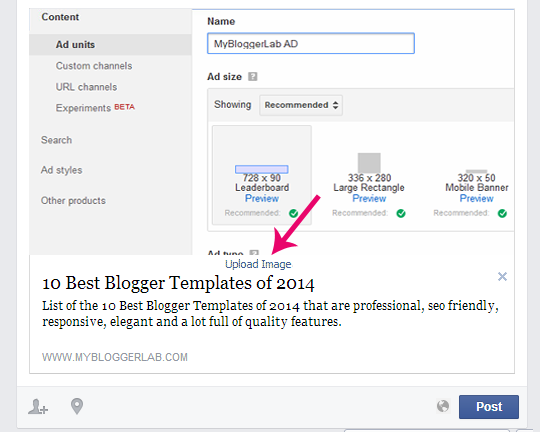Click the tag people icon

click(x=38, y=407)
